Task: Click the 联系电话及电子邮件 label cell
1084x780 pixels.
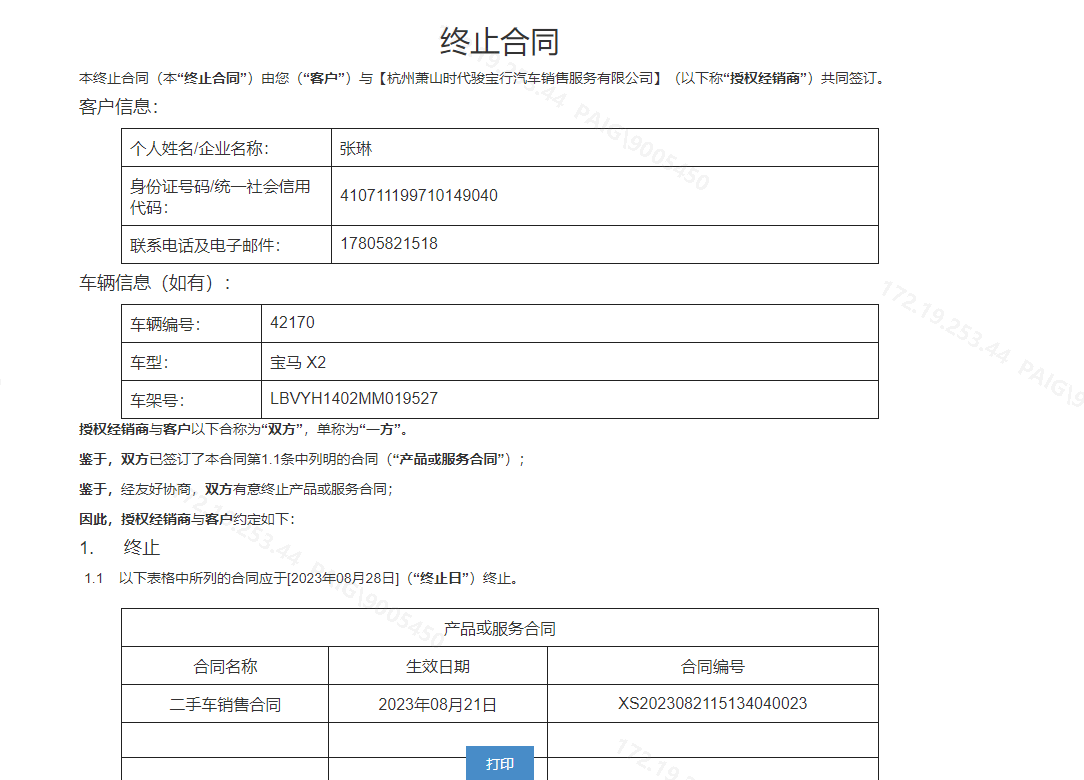Action: click(226, 244)
